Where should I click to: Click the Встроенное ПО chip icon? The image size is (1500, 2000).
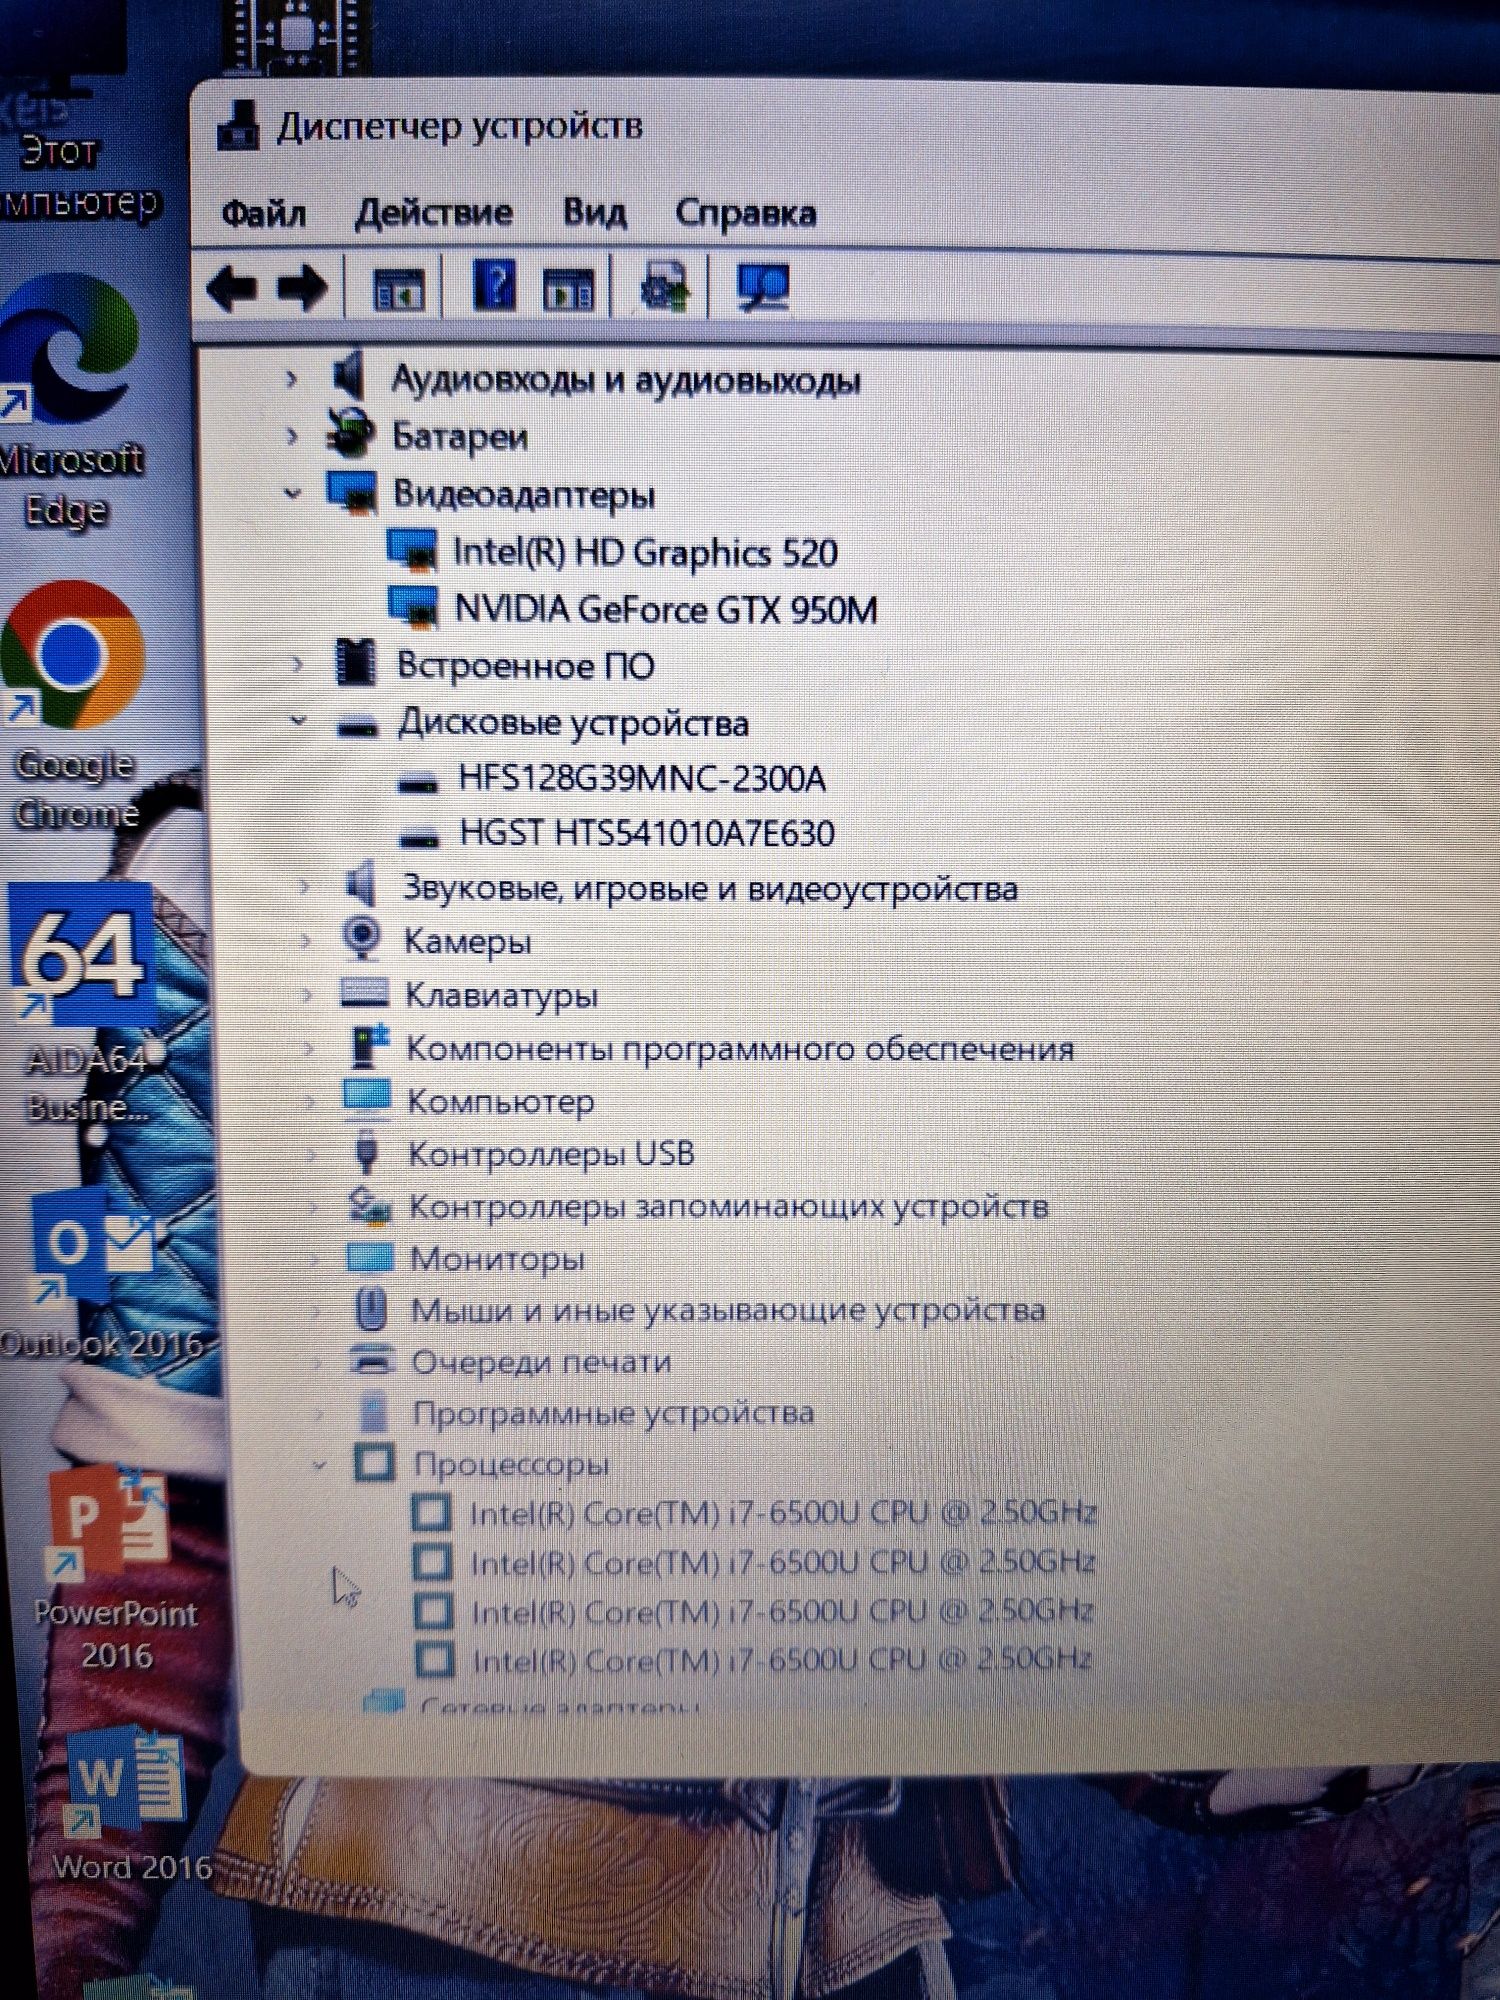[x=355, y=663]
